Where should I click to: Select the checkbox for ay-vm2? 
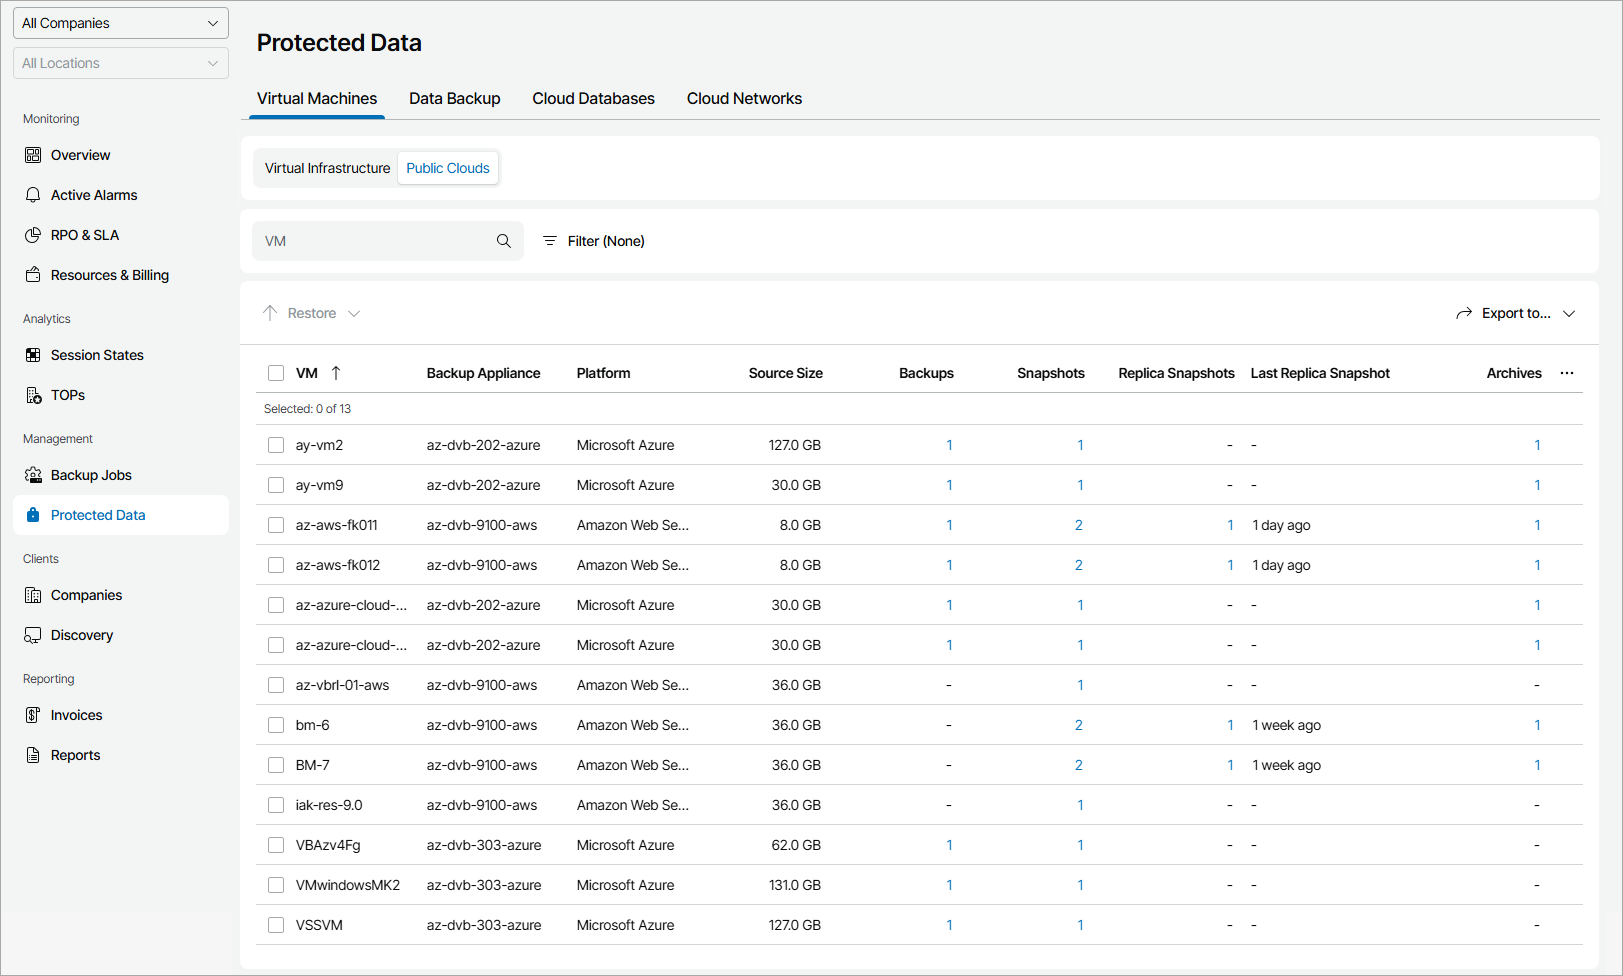[x=276, y=444]
